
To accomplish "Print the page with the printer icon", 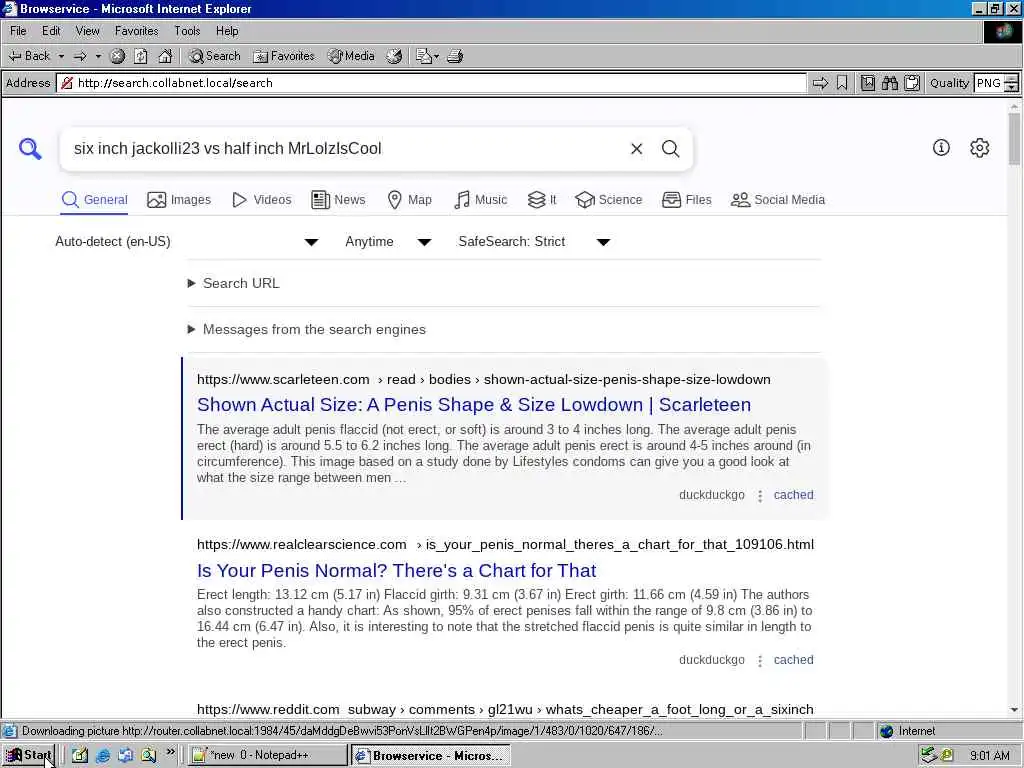I will click(x=455, y=56).
